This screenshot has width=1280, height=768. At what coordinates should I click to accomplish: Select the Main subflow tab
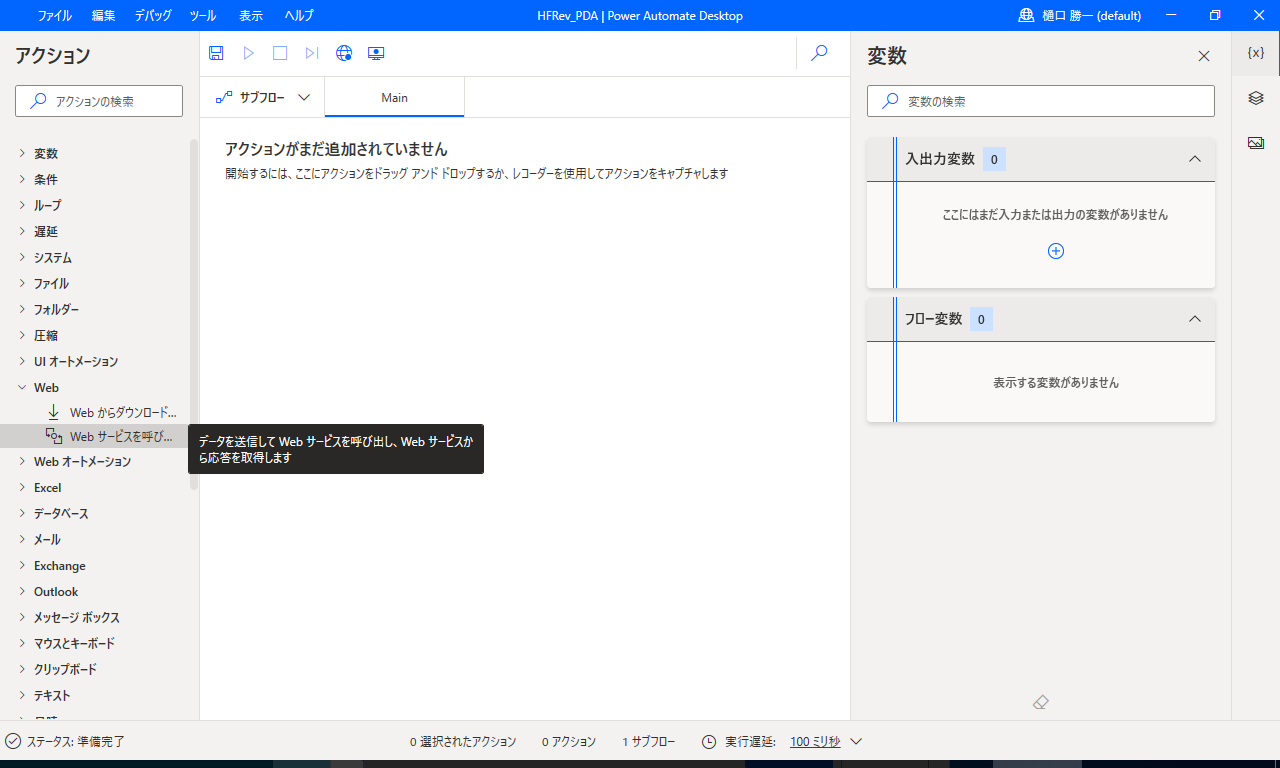(x=394, y=98)
